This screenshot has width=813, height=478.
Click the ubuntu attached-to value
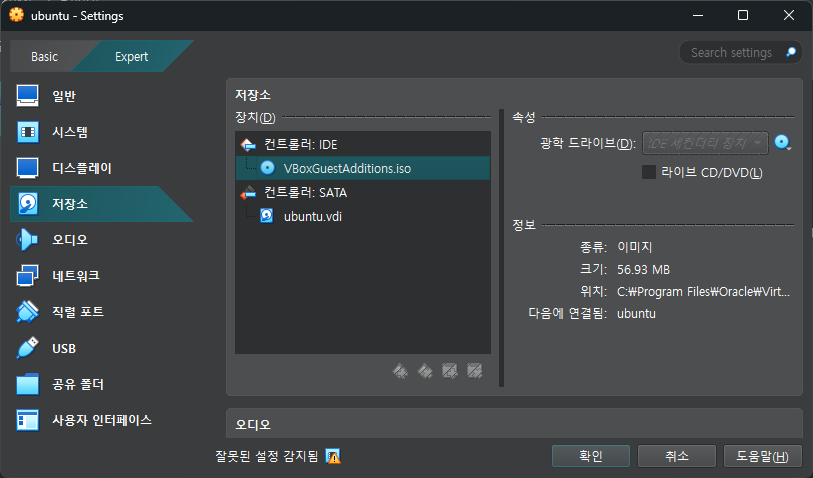(x=636, y=314)
